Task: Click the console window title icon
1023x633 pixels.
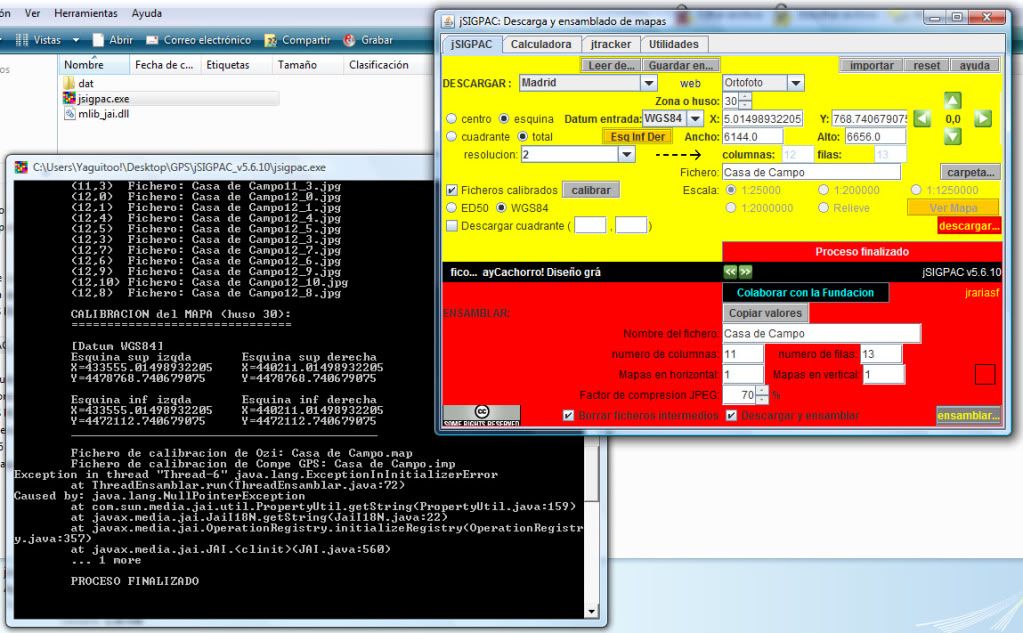Action: 22,167
